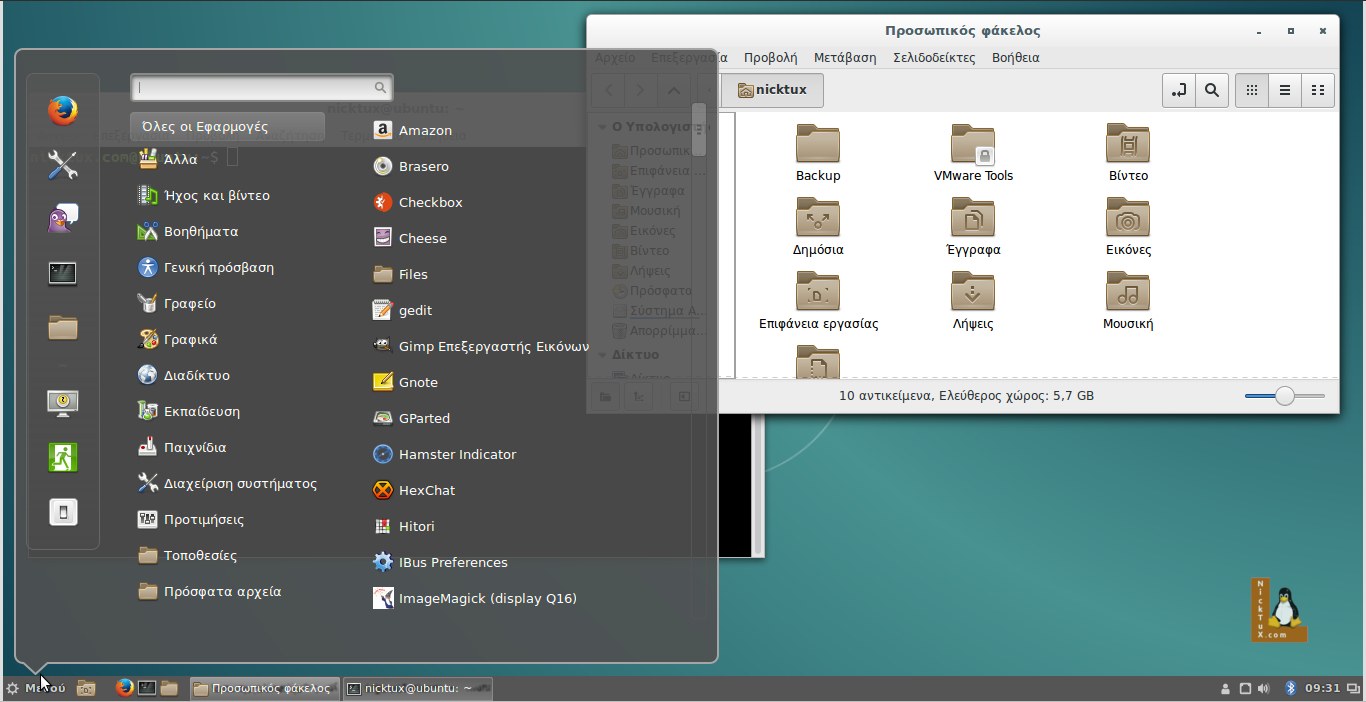
Task: Switch file manager to list view
Action: pos(1285,90)
